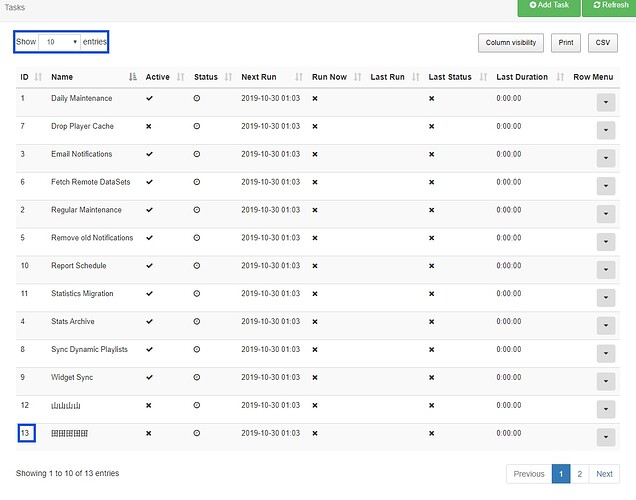Click Run Now cross for Regular Maintenance
Viewport: 636px width, 500px height.
point(315,210)
